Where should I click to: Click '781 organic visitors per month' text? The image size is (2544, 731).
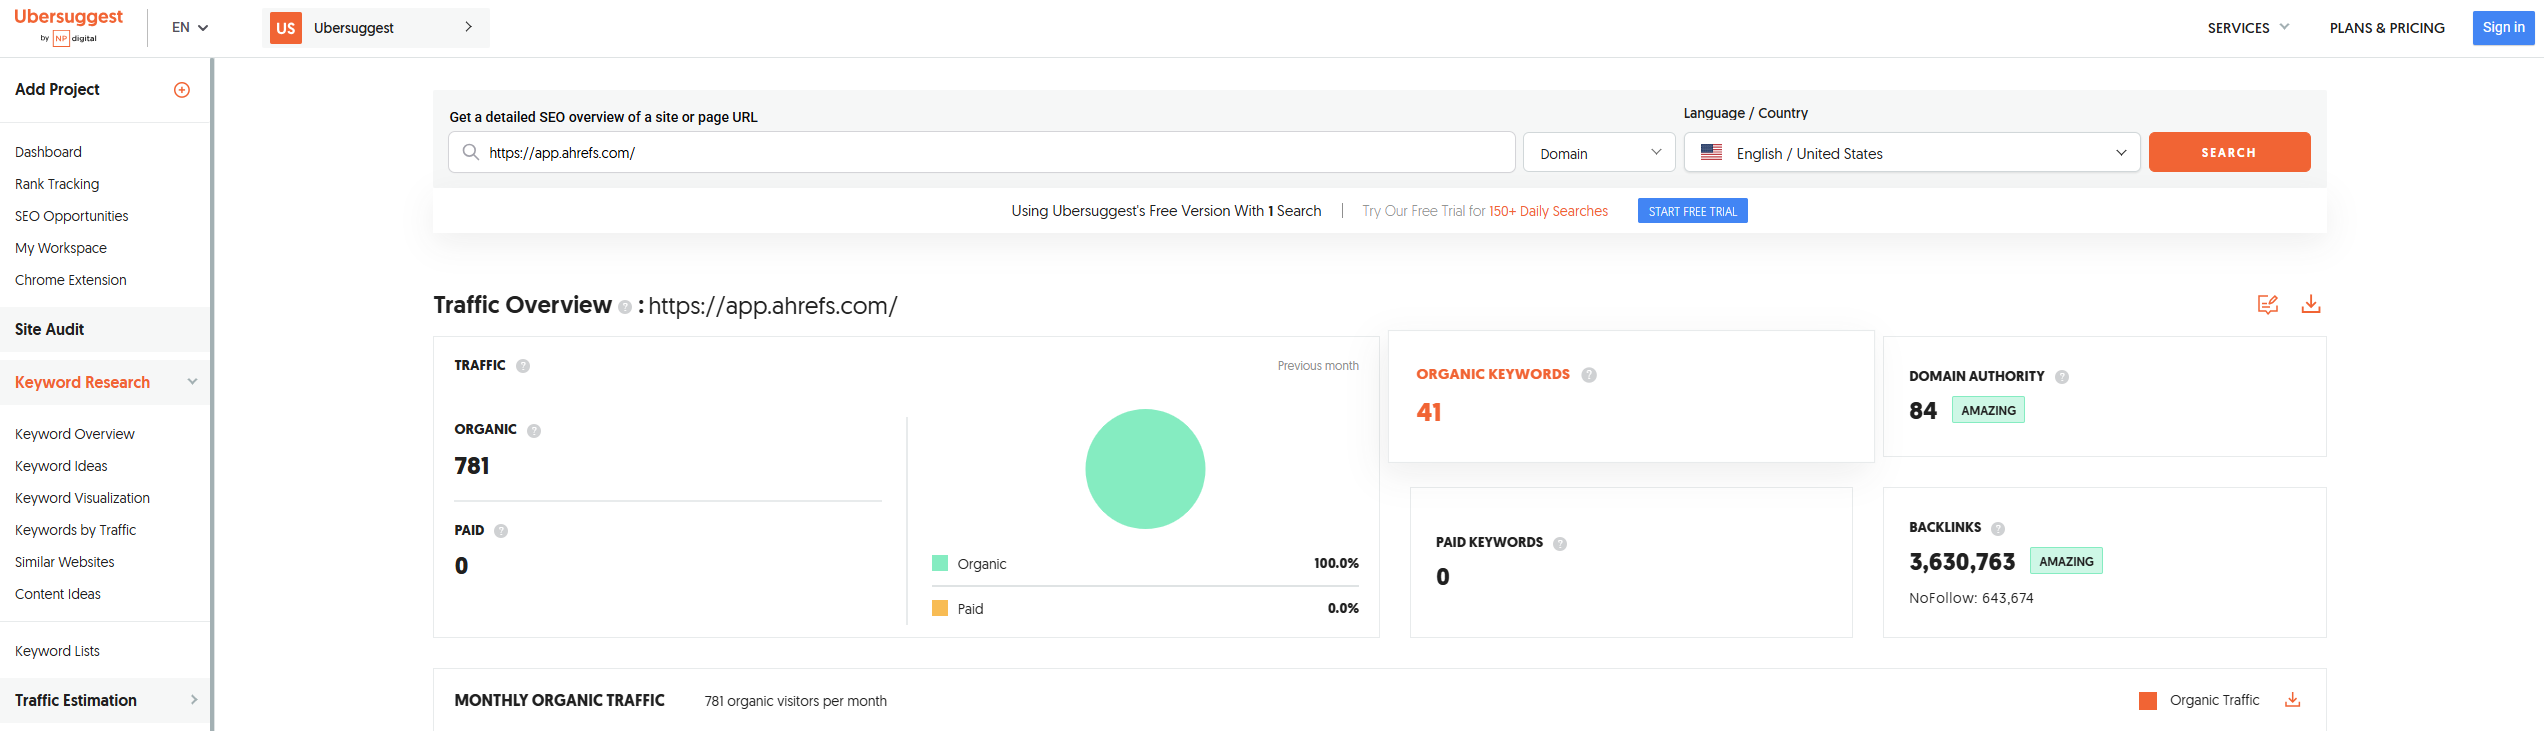point(796,701)
